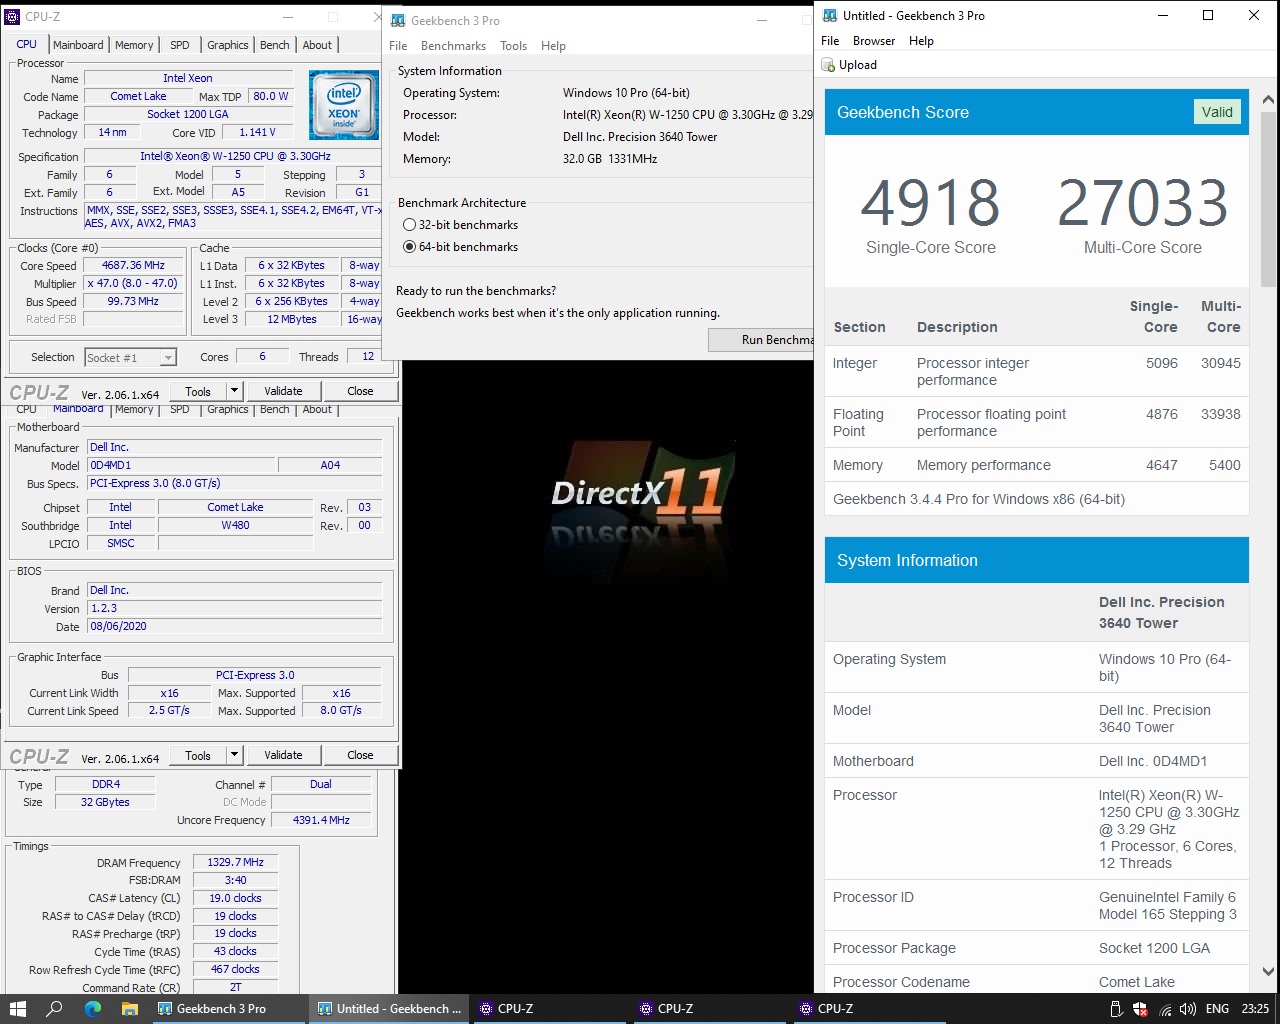The height and width of the screenshot is (1024, 1280).
Task: Click the motherboard model 0D4MD1 field
Action: pyautogui.click(x=181, y=465)
